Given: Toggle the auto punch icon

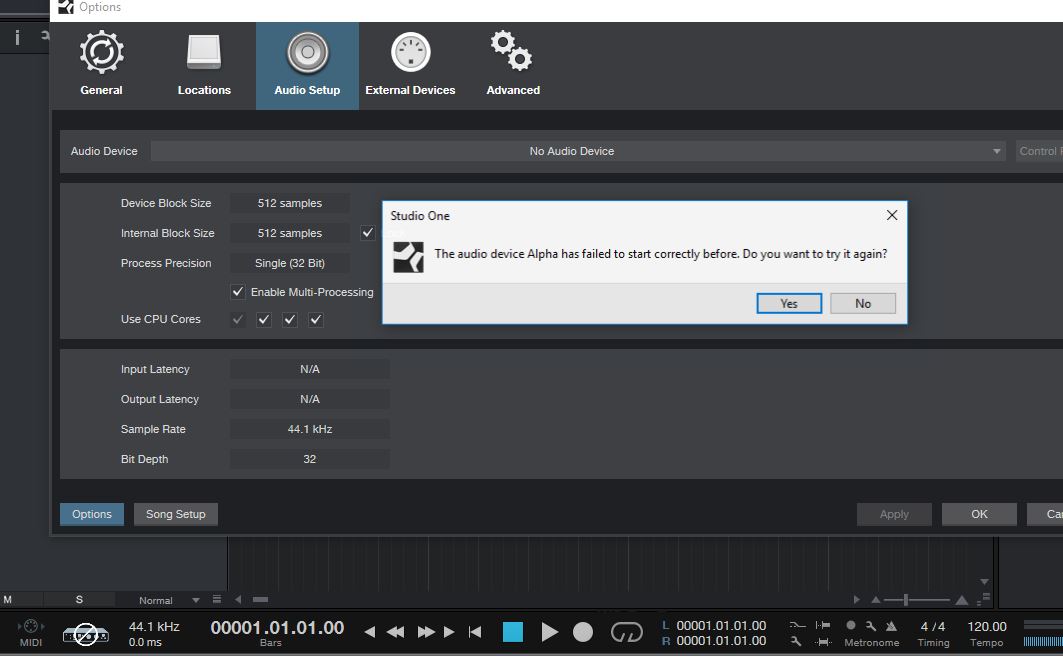Looking at the screenshot, I should coord(797,625).
